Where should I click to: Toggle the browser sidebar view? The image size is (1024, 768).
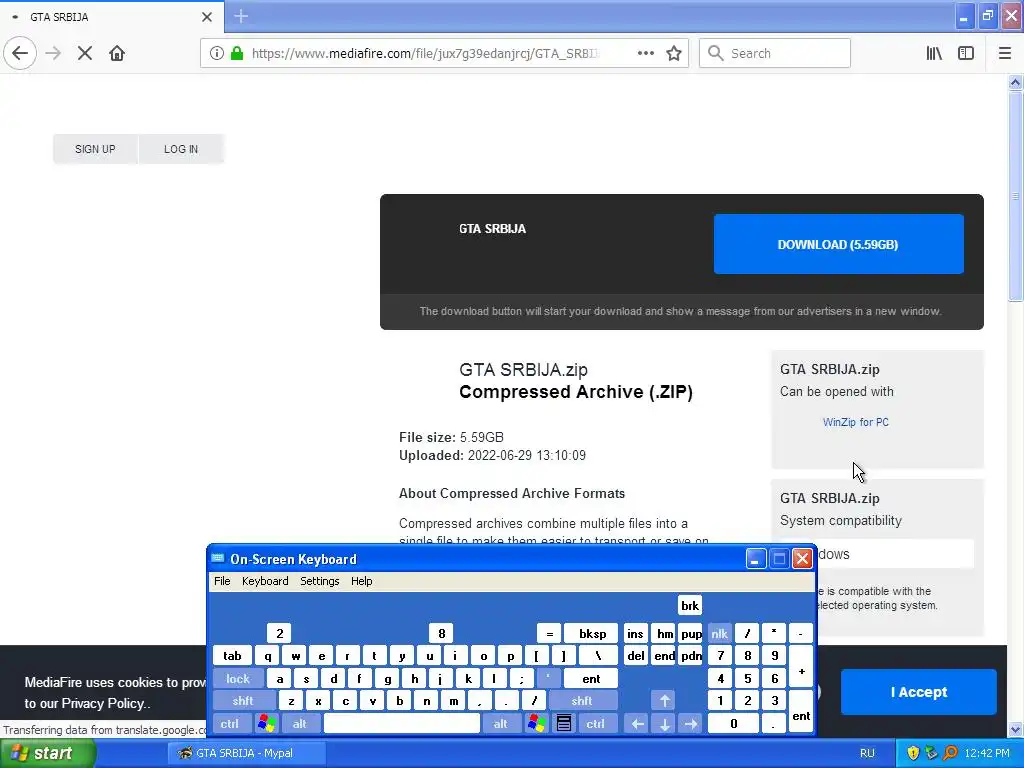click(966, 53)
